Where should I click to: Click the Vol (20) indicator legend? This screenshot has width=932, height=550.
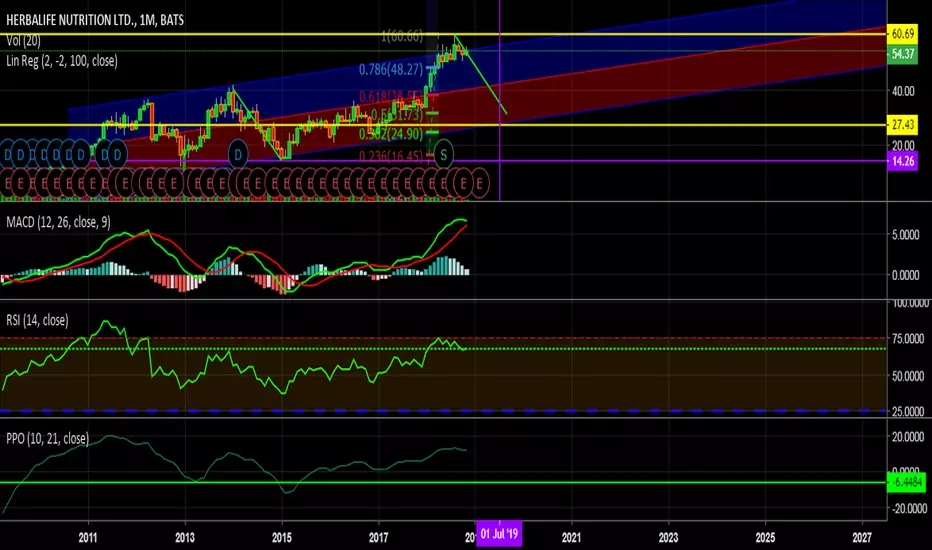pyautogui.click(x=23, y=41)
